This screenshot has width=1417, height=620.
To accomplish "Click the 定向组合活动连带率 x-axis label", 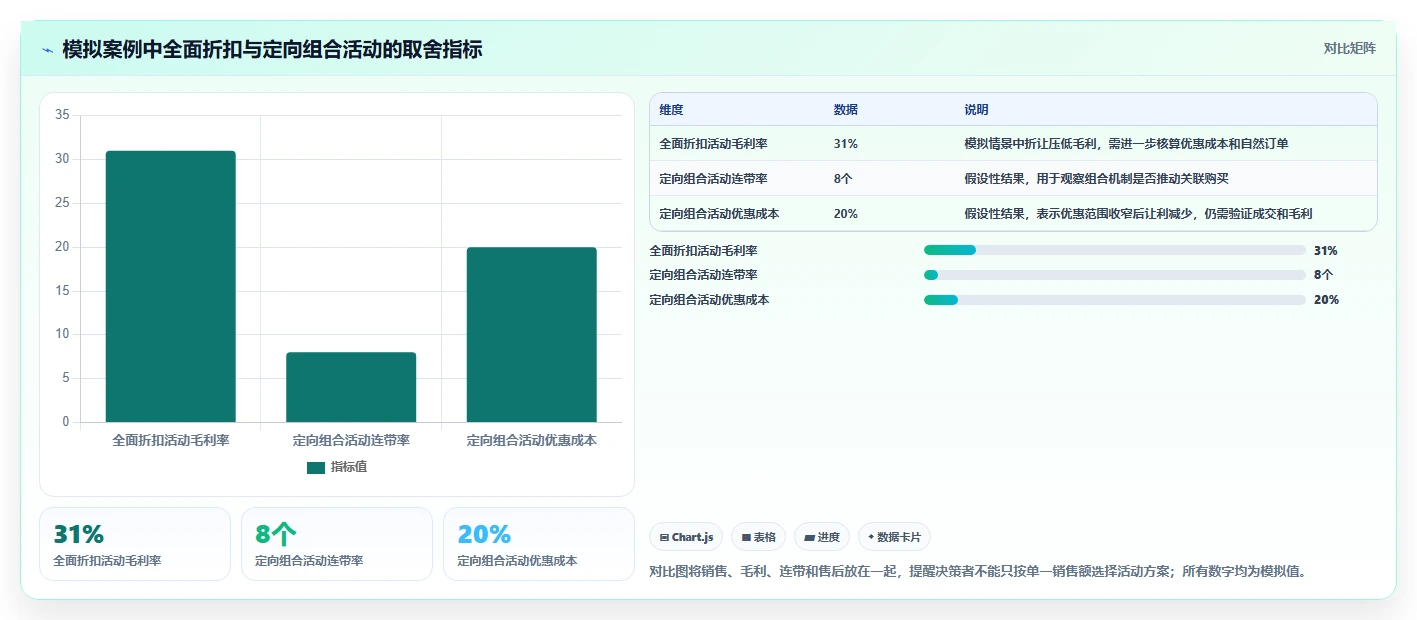I will 351,440.
